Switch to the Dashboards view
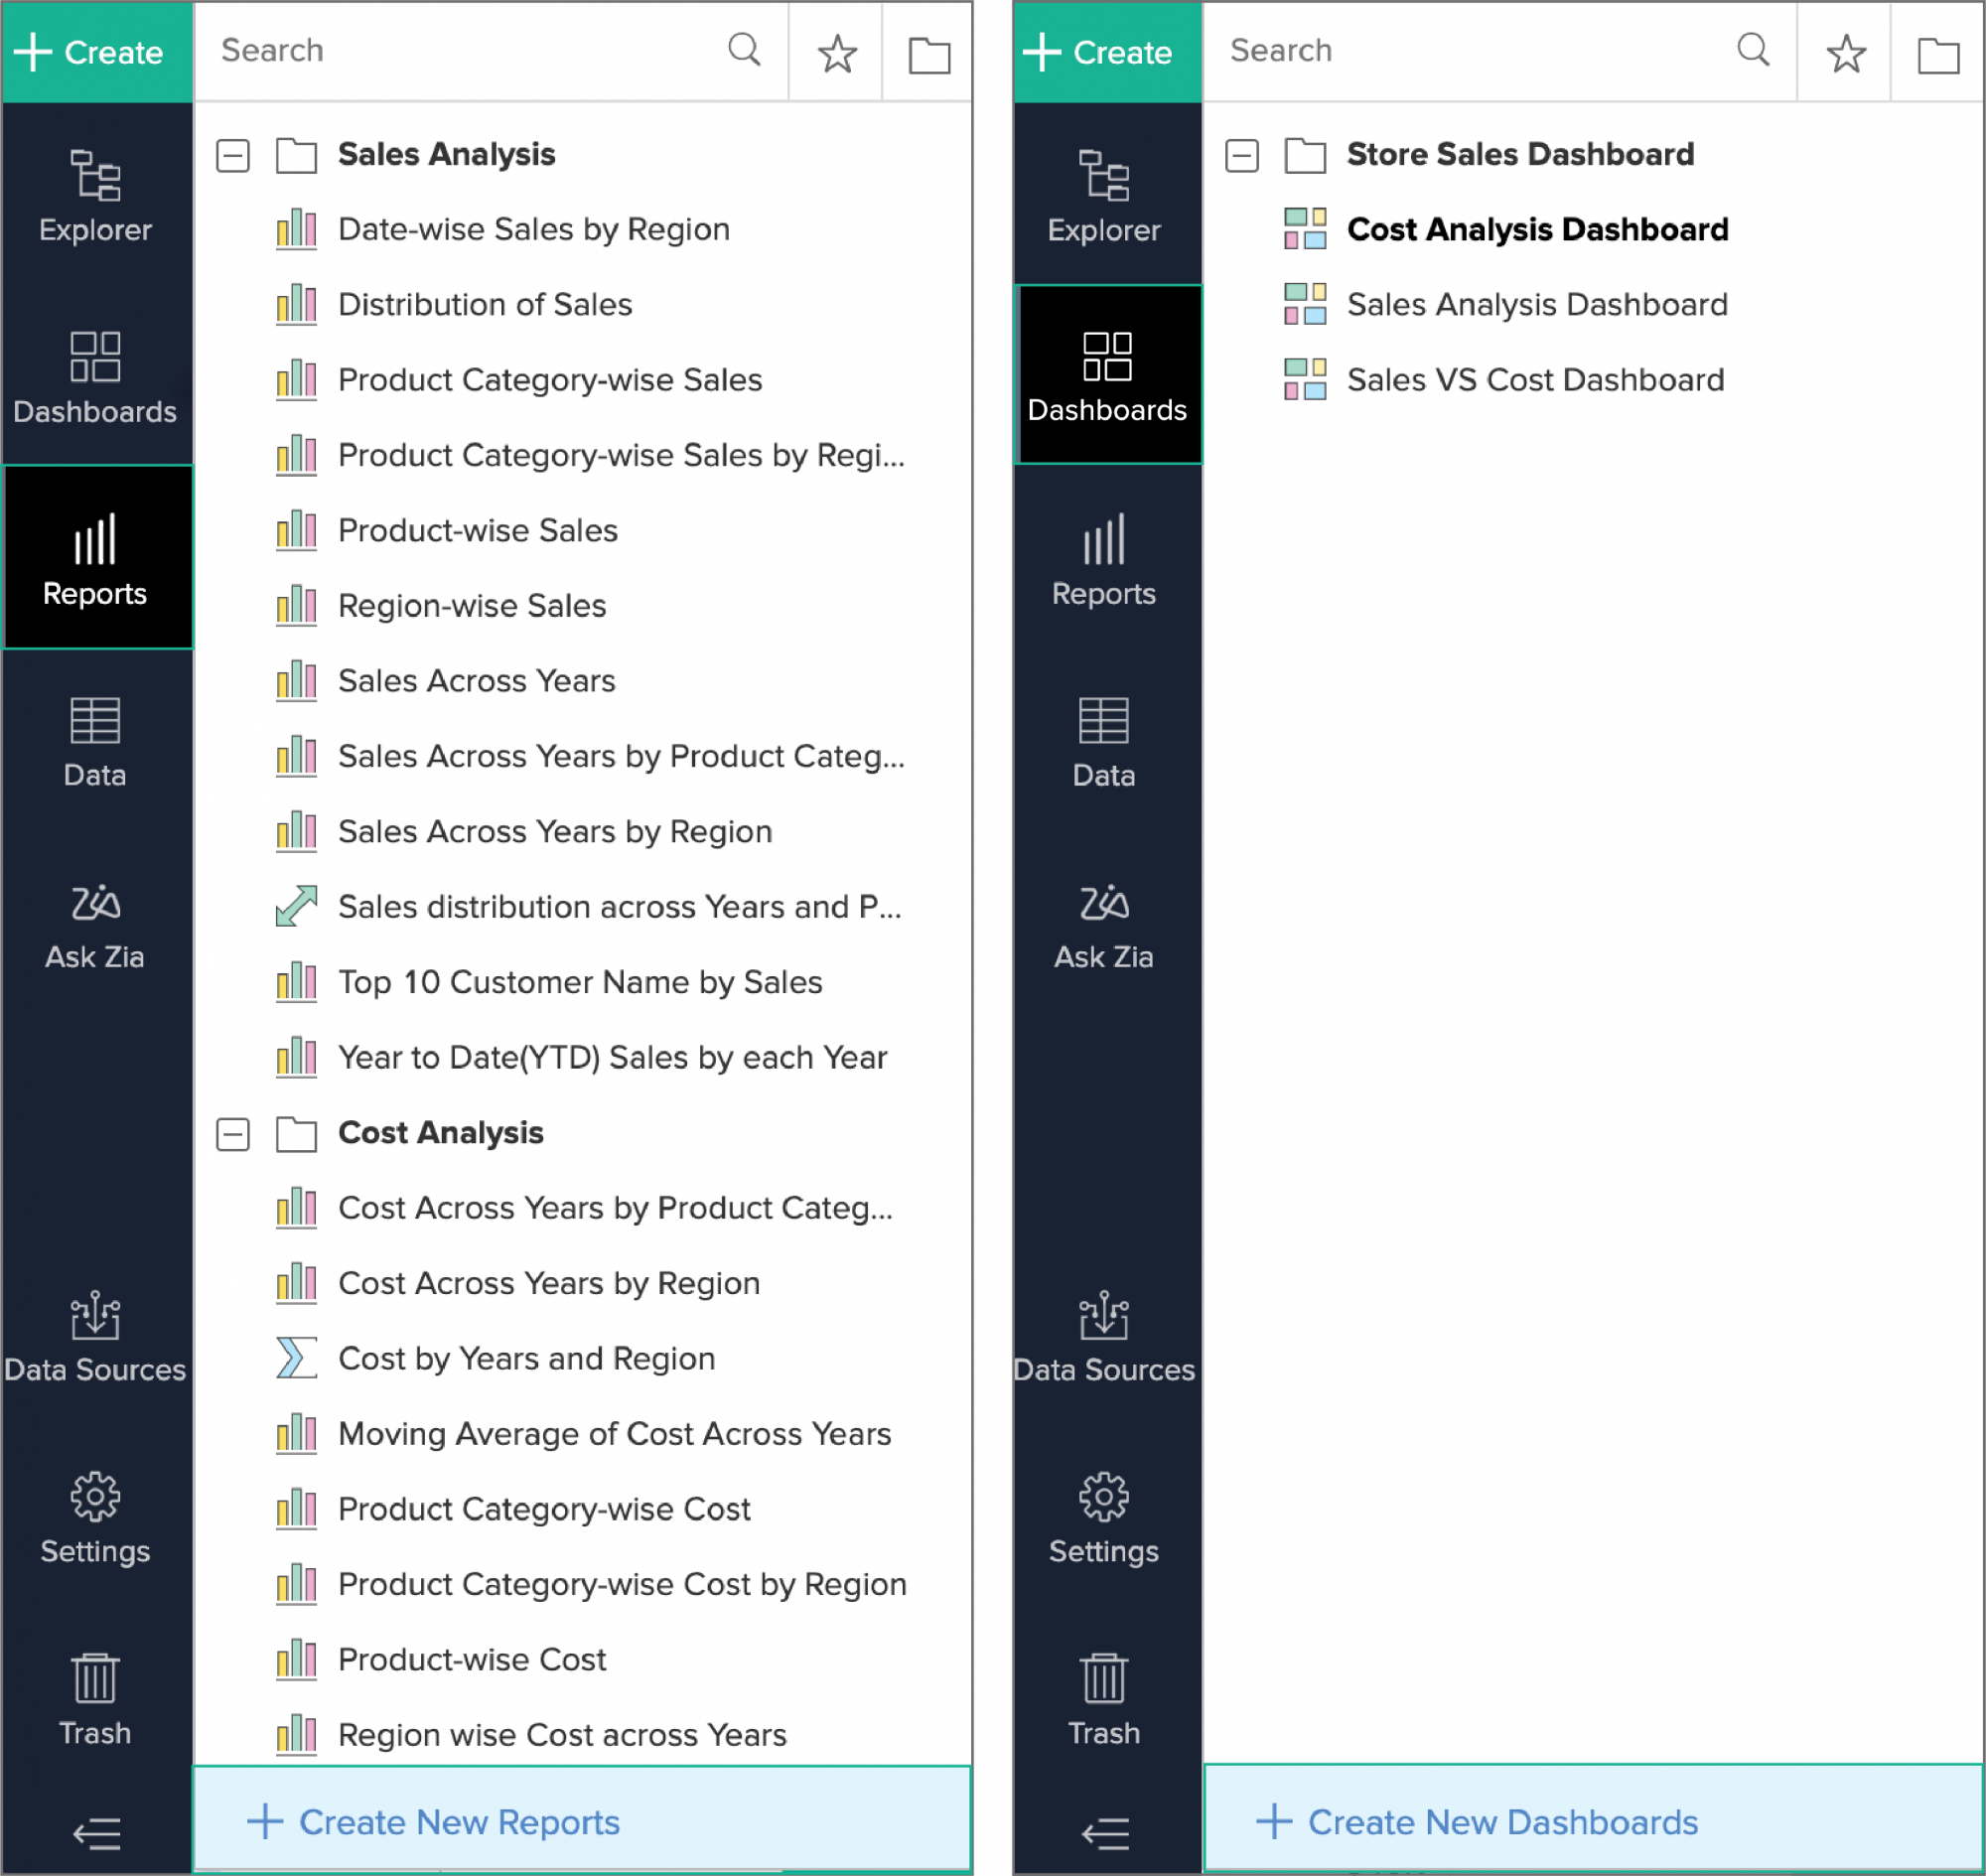The image size is (1986, 1876). [1107, 375]
